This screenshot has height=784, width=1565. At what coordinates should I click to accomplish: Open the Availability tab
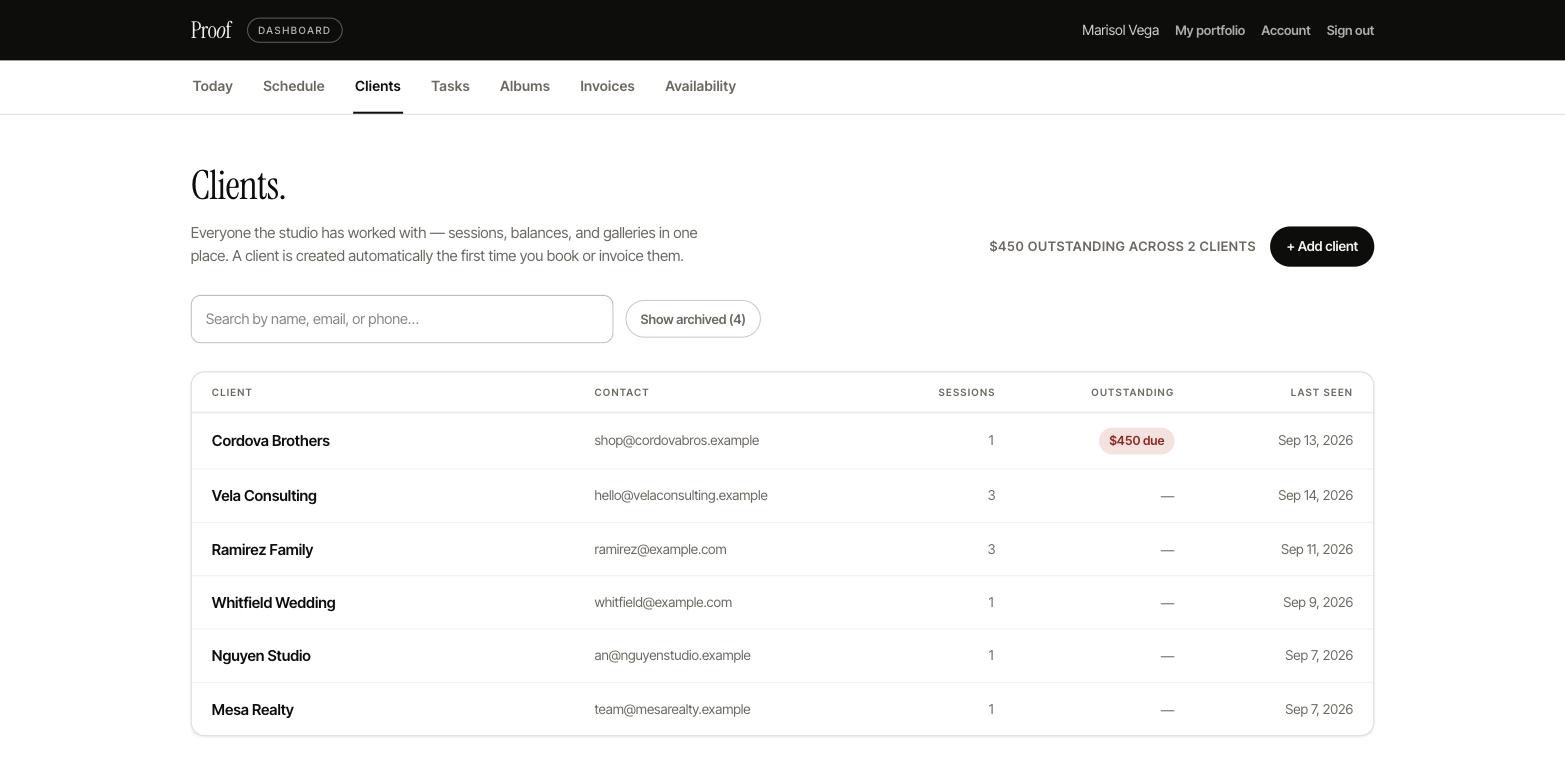point(700,86)
